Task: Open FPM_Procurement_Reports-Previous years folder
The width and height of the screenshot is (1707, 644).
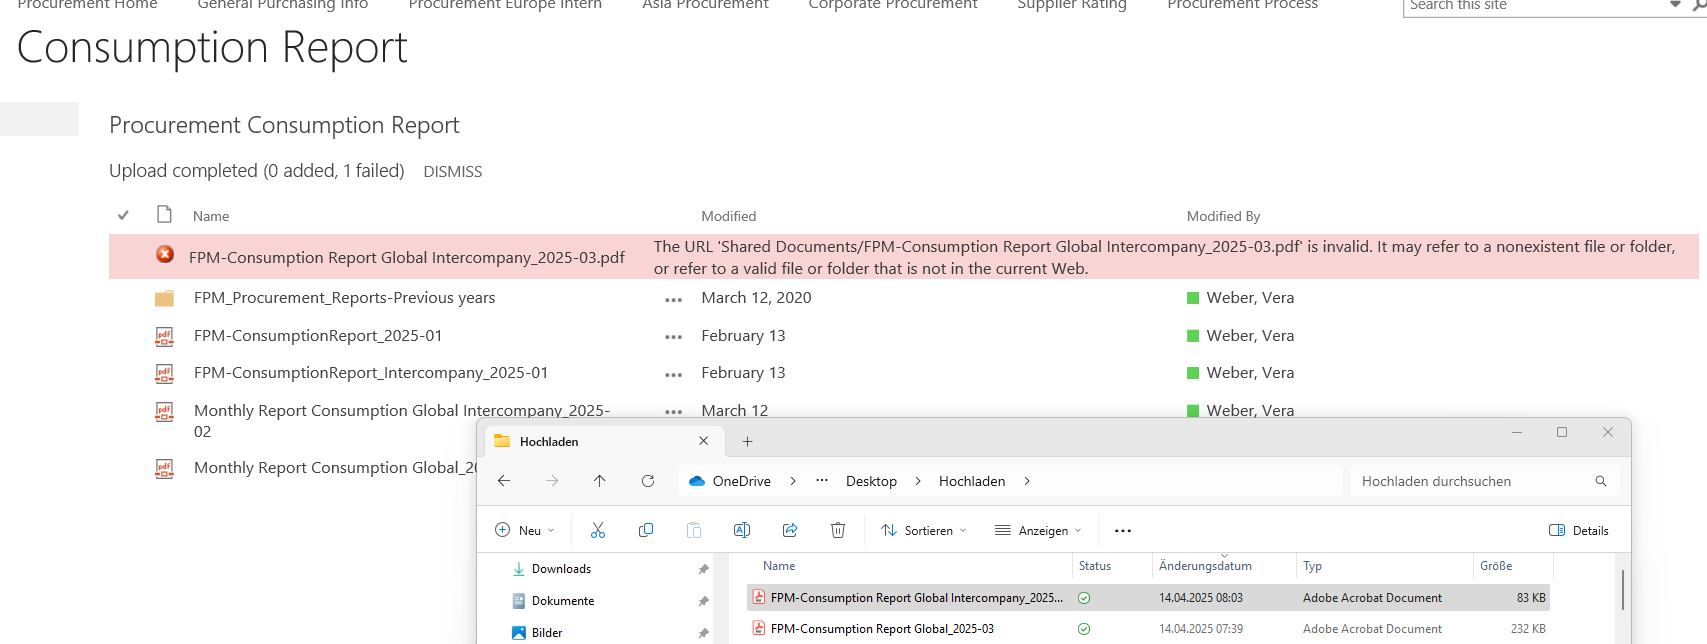Action: pyautogui.click(x=344, y=298)
